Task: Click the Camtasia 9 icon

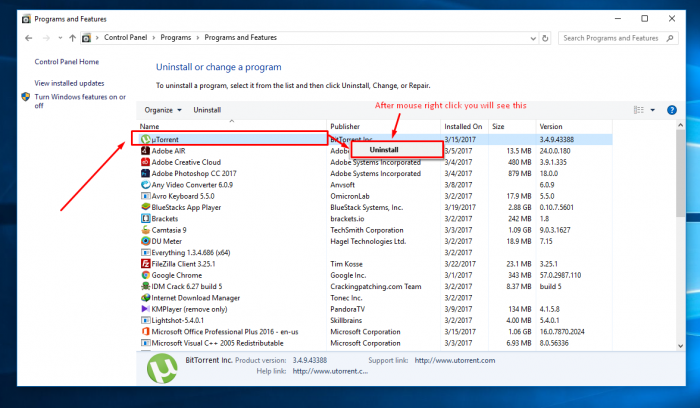Action: click(x=146, y=230)
